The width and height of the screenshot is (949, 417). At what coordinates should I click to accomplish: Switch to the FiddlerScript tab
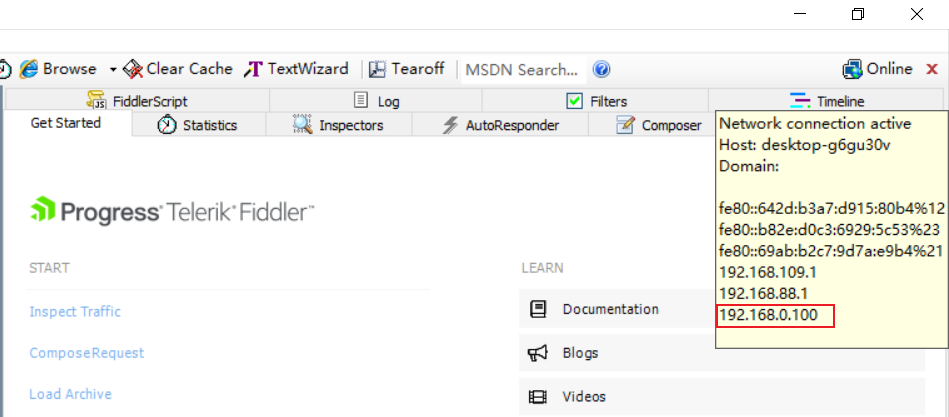[x=137, y=101]
